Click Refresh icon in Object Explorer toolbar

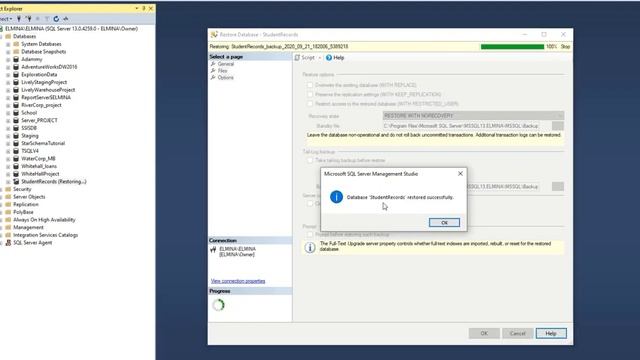click(x=56, y=18)
